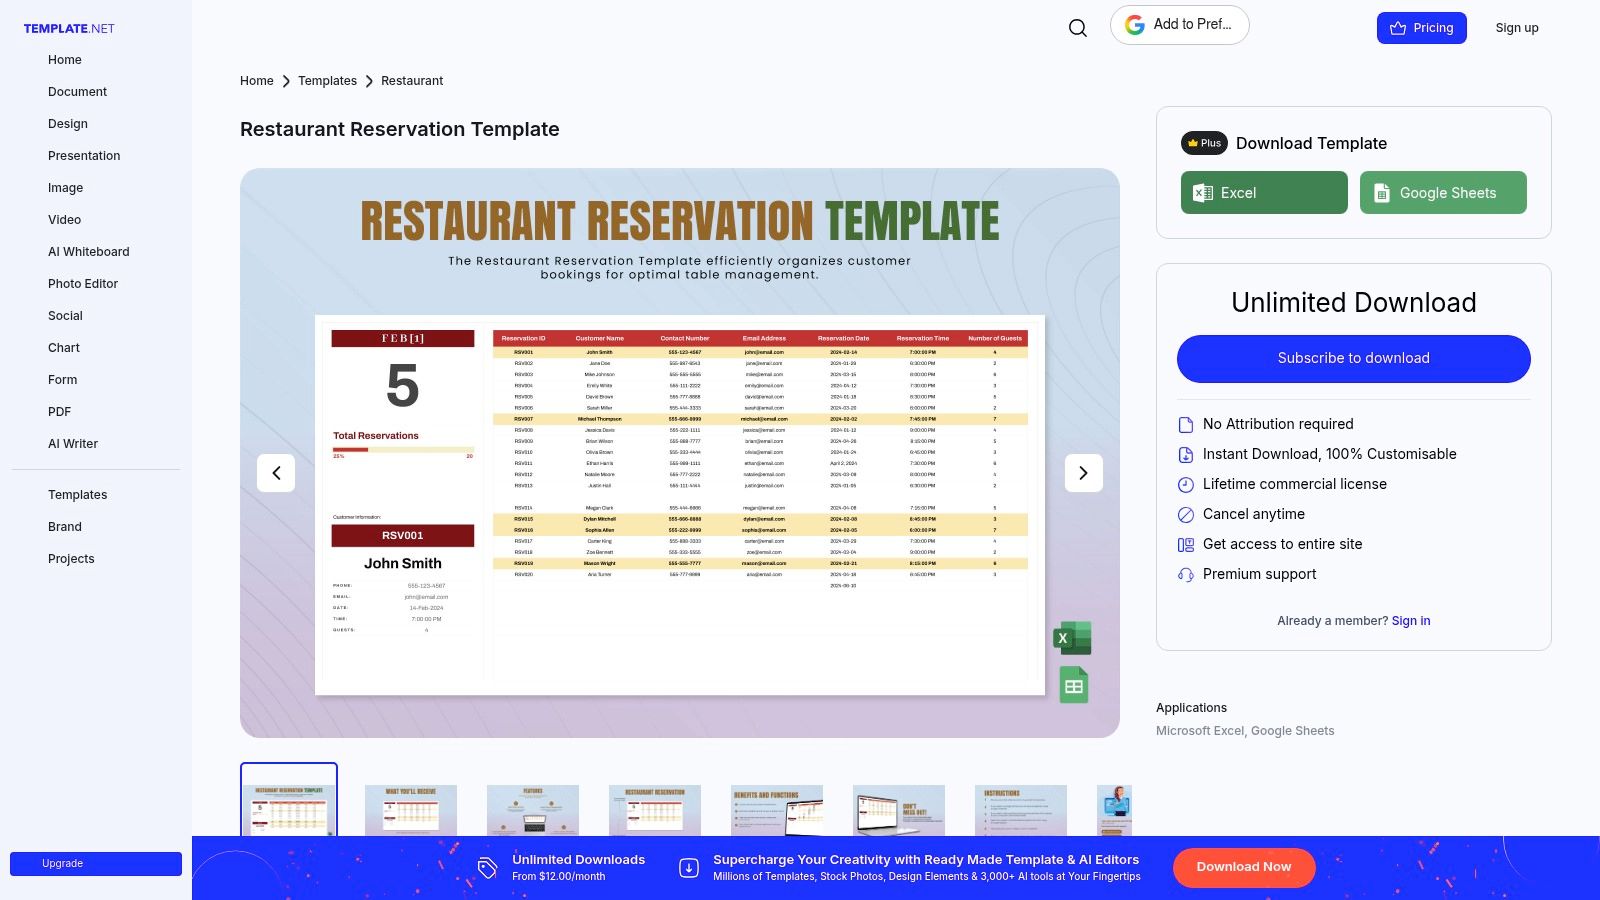
Task: Click the main template preview image
Action: coord(680,453)
